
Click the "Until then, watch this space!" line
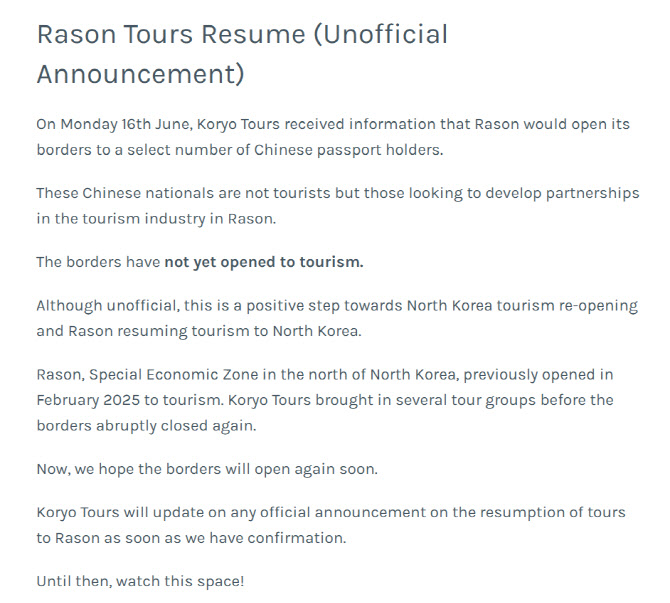139,581
